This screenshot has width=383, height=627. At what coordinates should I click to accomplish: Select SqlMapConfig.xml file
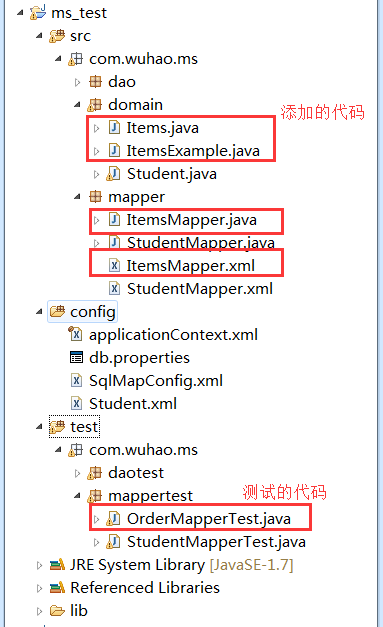pyautogui.click(x=156, y=380)
